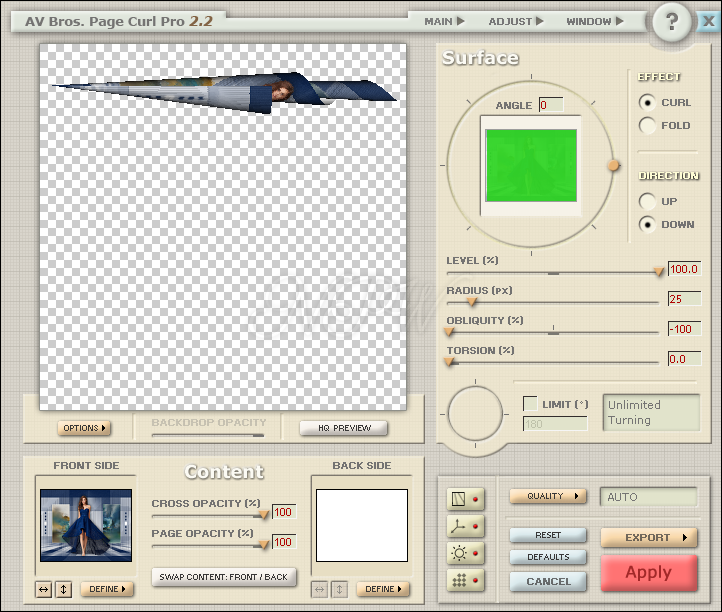Flip front side content horizontally
The width and height of the screenshot is (722, 612).
coord(43,589)
